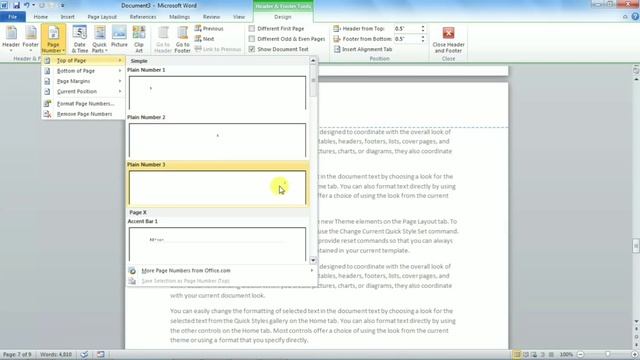The width and height of the screenshot is (640, 360).
Task: Click Close Header and Footer
Action: click(448, 39)
